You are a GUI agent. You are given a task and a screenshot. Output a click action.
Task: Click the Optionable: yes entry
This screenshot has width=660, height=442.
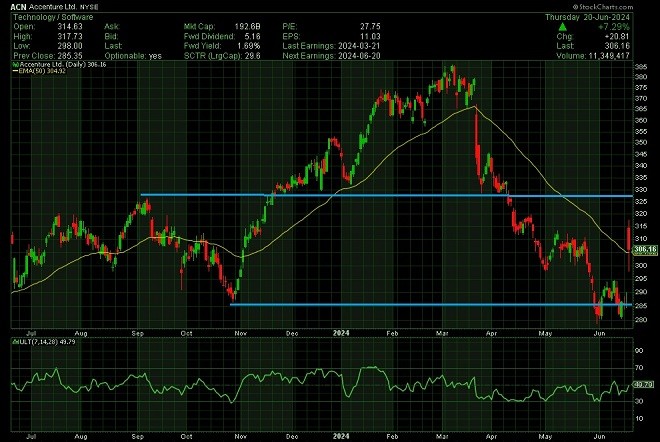[x=133, y=56]
